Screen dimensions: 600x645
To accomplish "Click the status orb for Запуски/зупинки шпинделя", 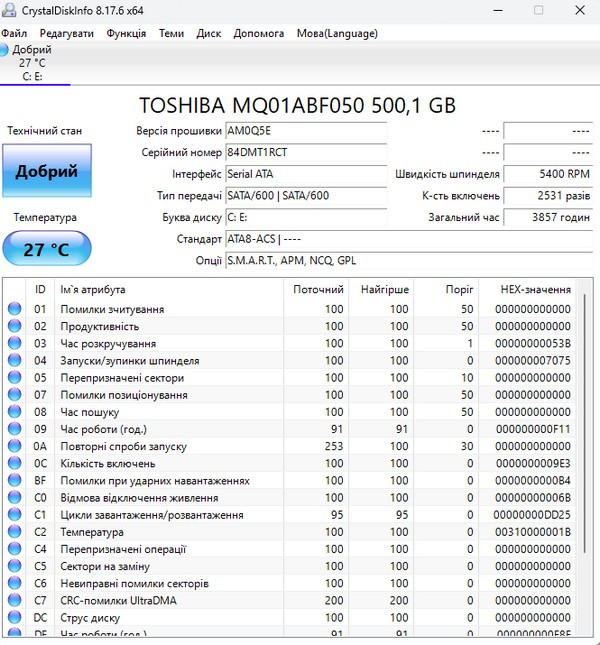I will tap(14, 360).
